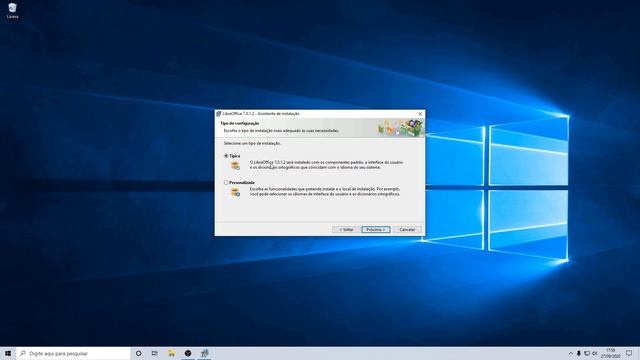Open the notification center icon
The image size is (640, 360).
pos(629,353)
